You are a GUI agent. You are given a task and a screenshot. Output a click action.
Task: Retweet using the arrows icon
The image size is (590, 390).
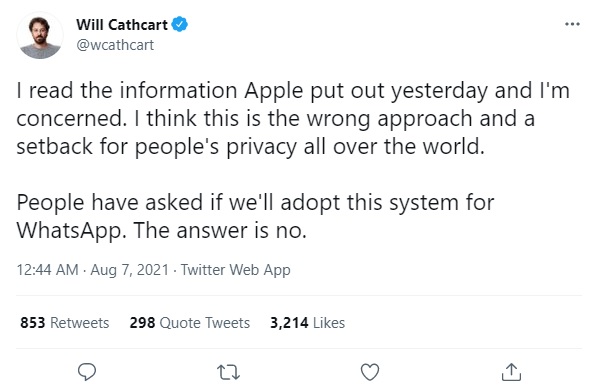coord(228,372)
